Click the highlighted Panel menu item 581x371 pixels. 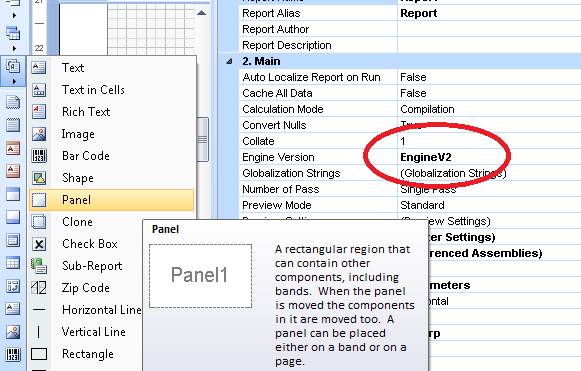tap(112, 200)
